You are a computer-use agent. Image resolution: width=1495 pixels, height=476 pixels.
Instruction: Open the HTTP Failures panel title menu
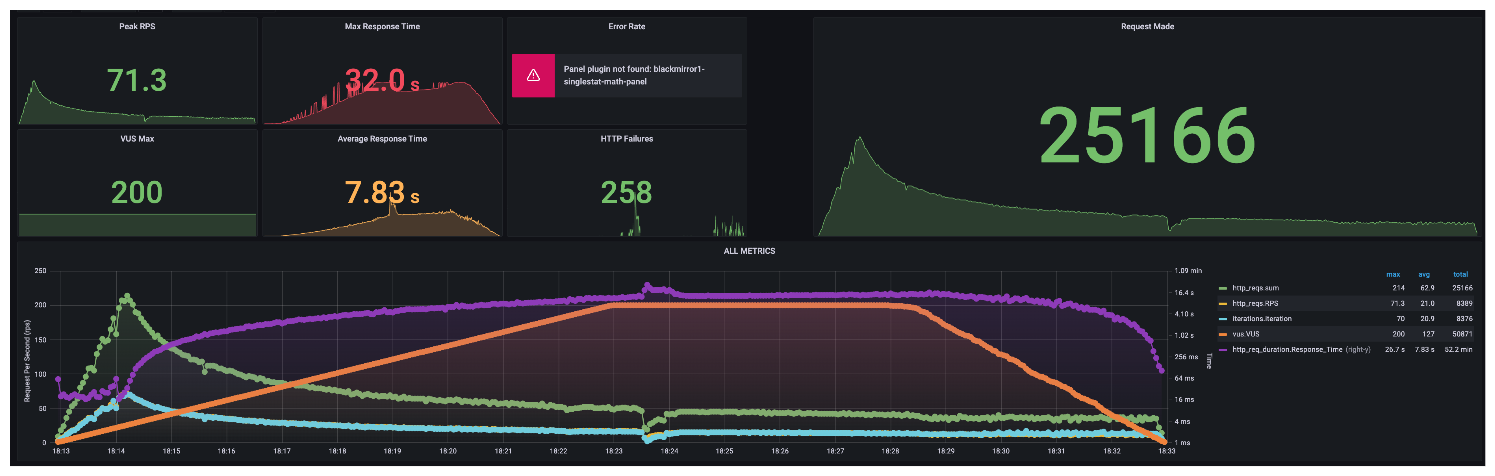[626, 139]
